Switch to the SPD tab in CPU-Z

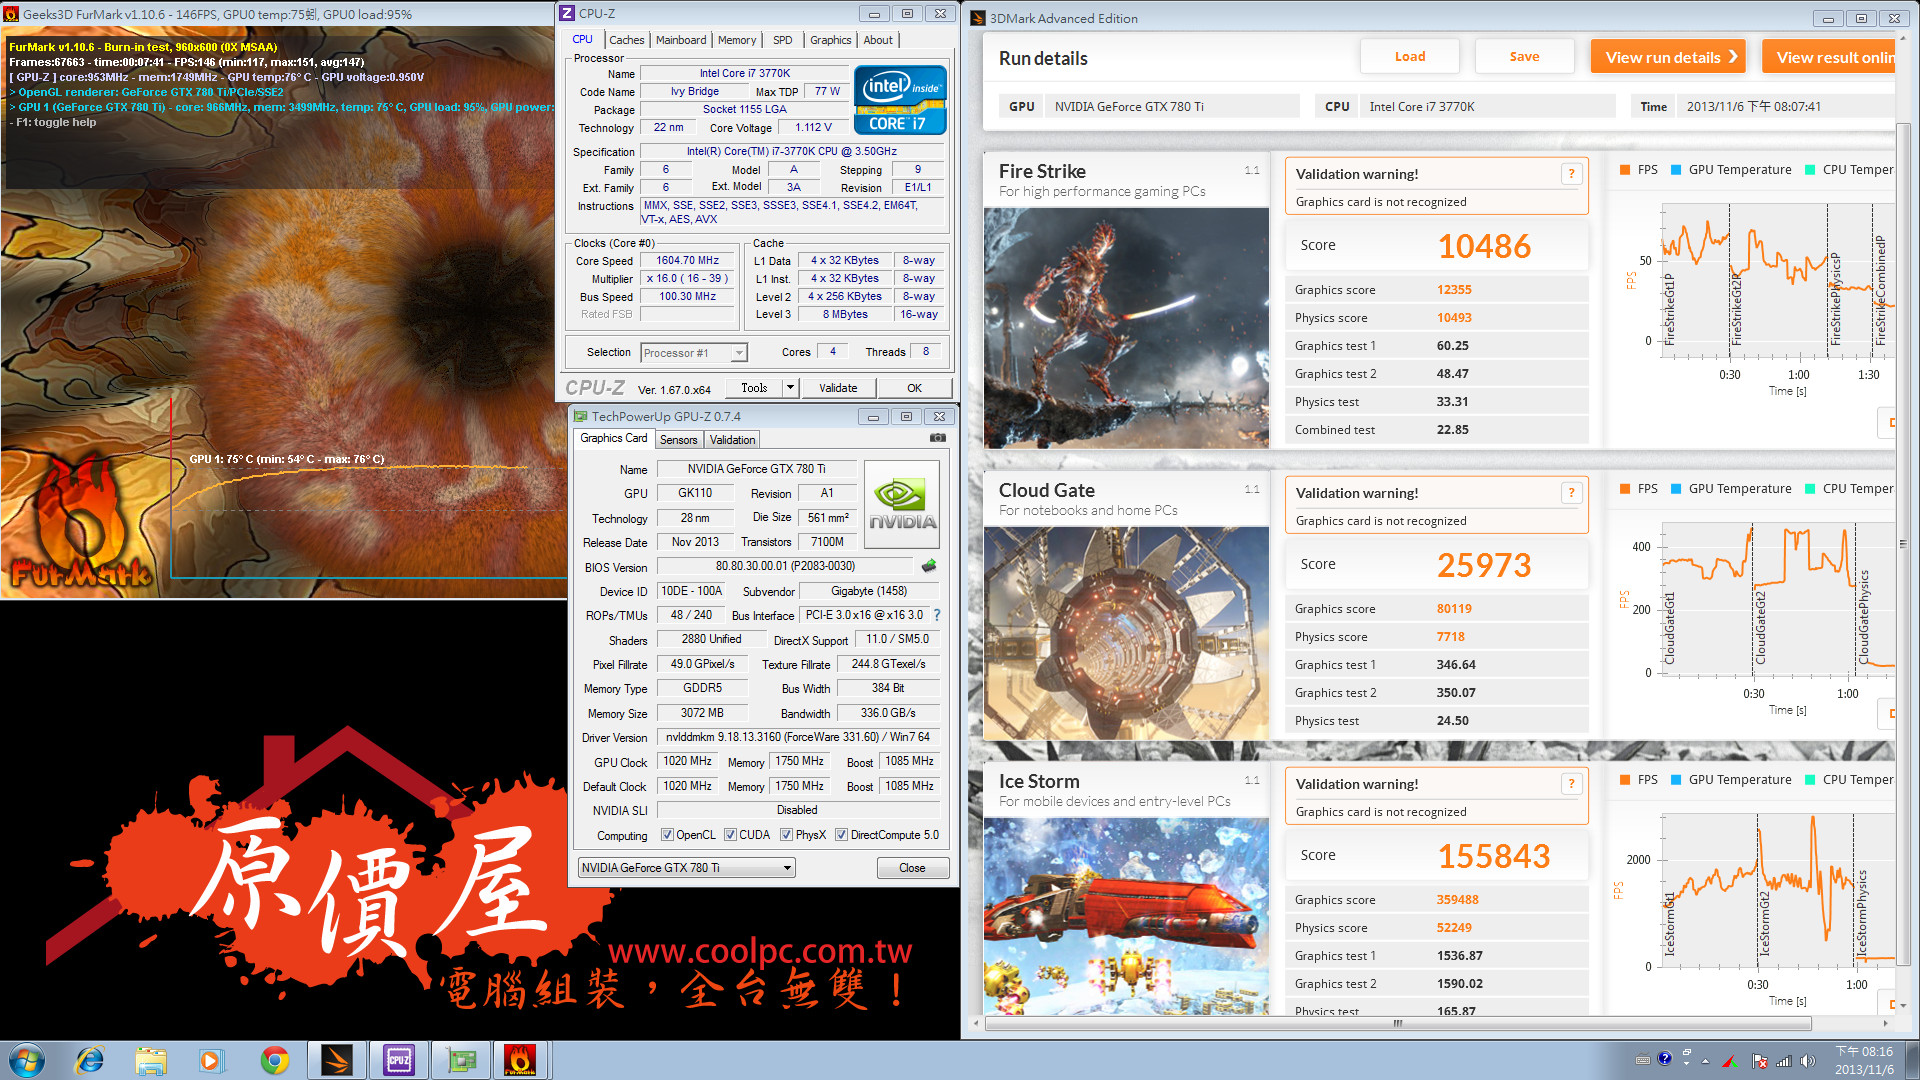point(783,40)
